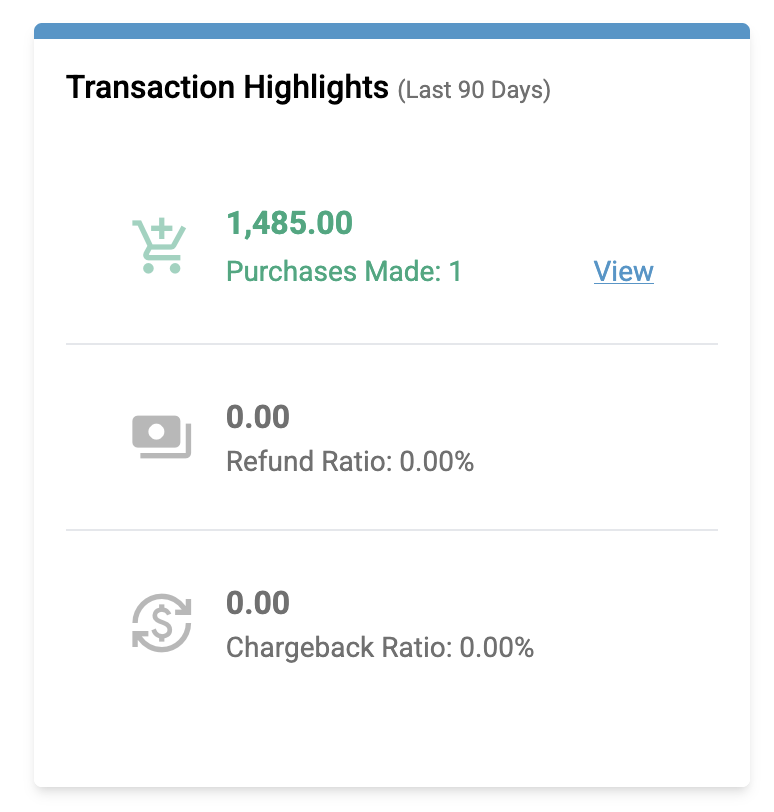Click the gray cash refund icon
Screen dimensions: 774x812
click(161, 436)
